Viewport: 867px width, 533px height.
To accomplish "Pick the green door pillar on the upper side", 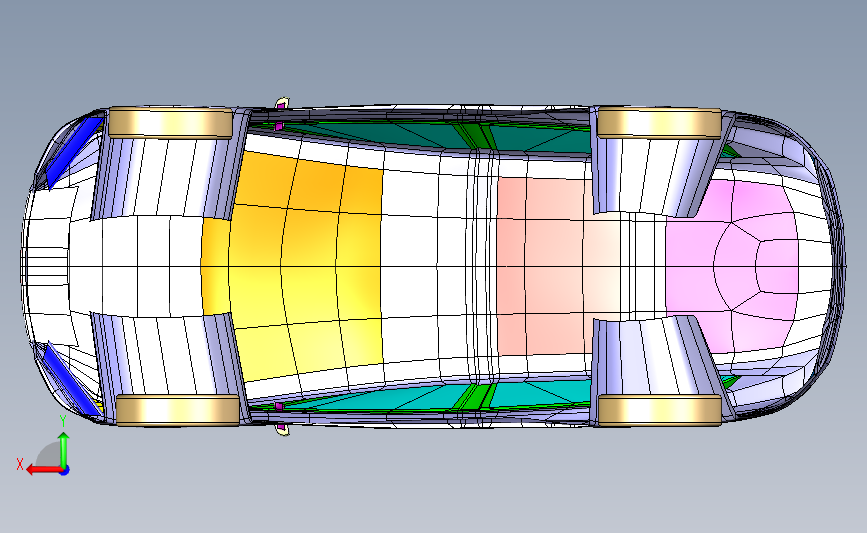I will click(474, 135).
